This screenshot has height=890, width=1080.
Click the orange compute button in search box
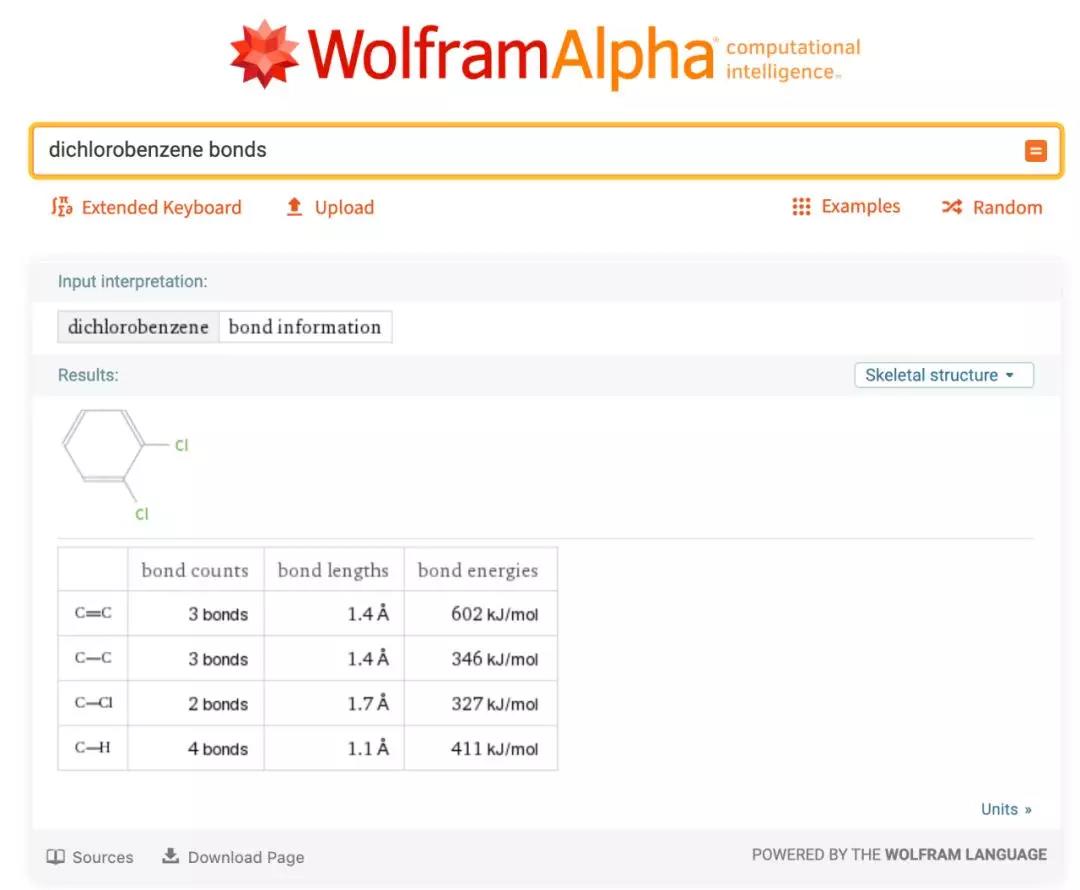(1035, 150)
